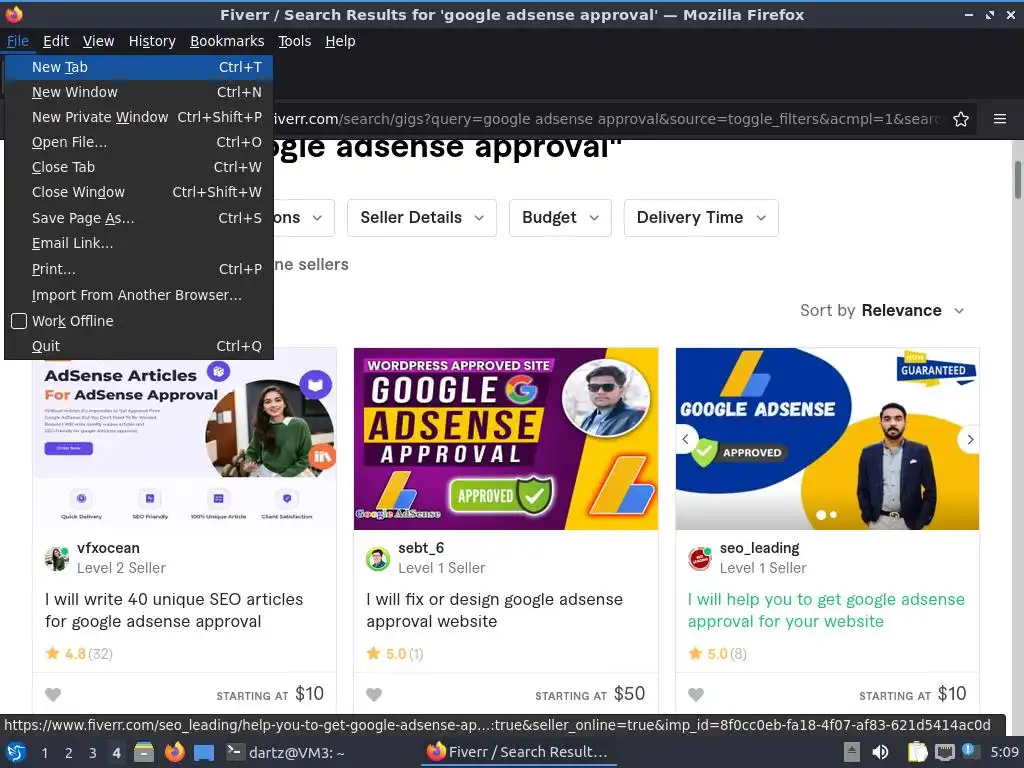Click the page vertical scrollbar thumb
The width and height of the screenshot is (1024, 768).
pyautogui.click(x=1017, y=180)
